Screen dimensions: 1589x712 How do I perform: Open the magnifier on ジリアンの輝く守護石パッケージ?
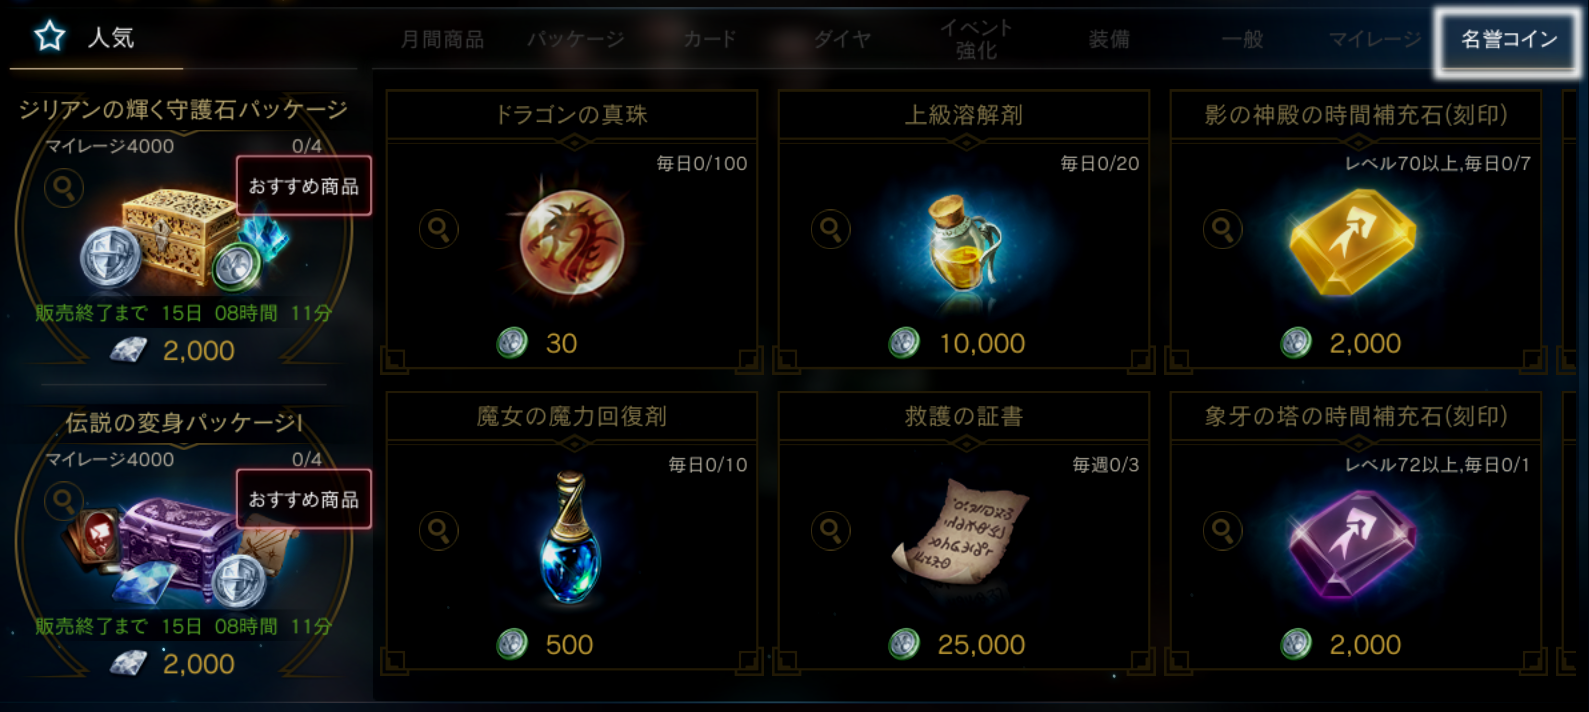(63, 187)
